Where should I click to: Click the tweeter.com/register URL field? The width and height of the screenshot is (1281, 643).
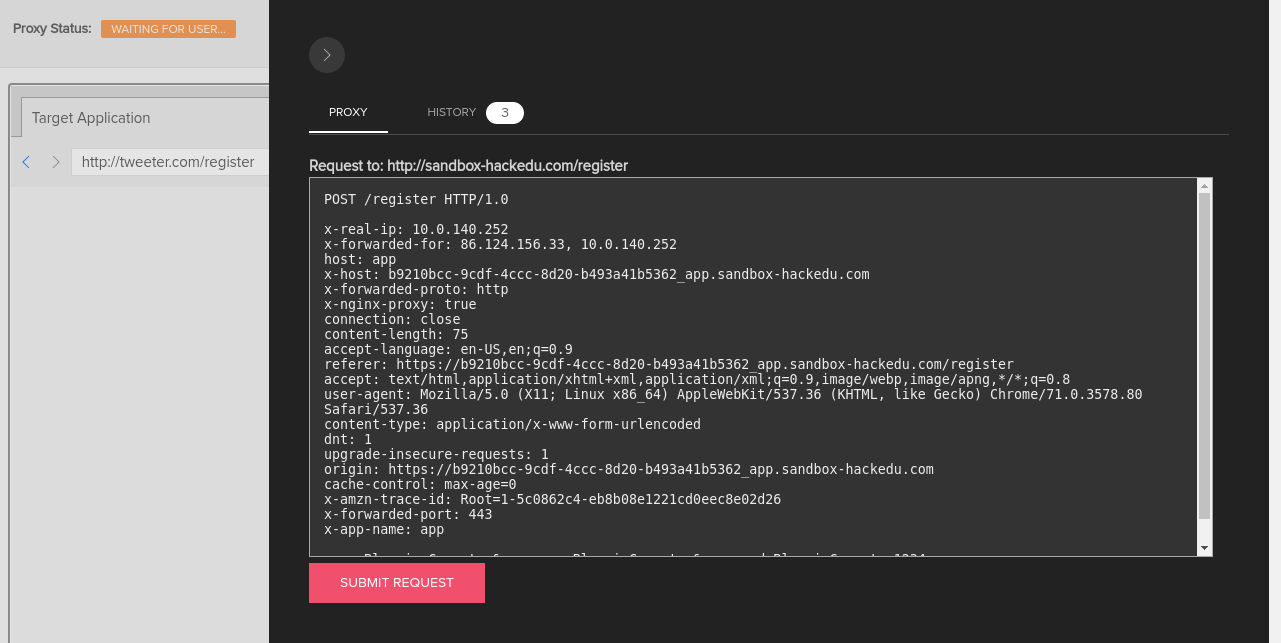[170, 162]
